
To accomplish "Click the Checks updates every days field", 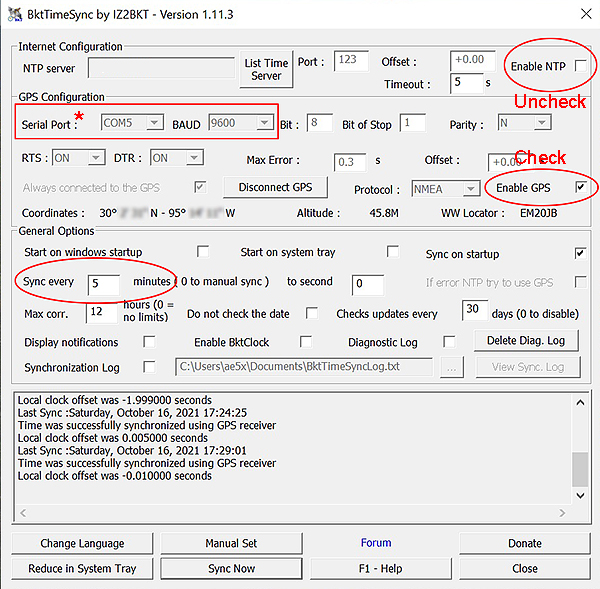I will [475, 310].
